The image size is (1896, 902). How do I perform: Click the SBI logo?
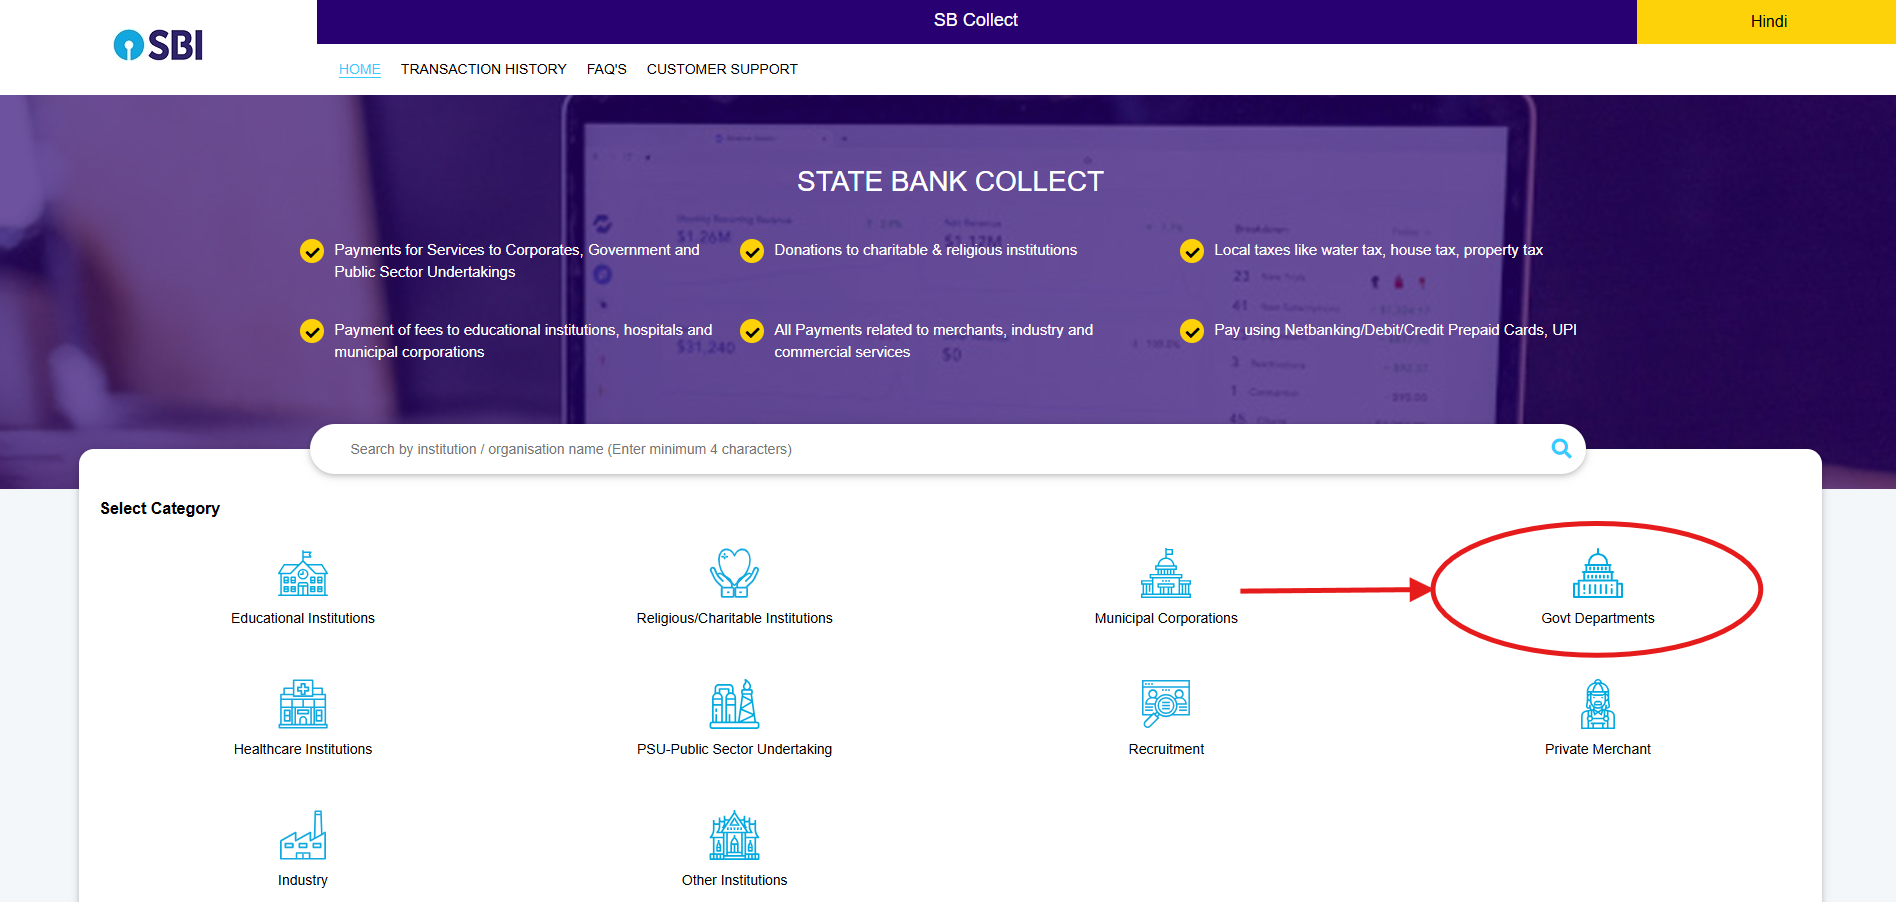coord(158,45)
